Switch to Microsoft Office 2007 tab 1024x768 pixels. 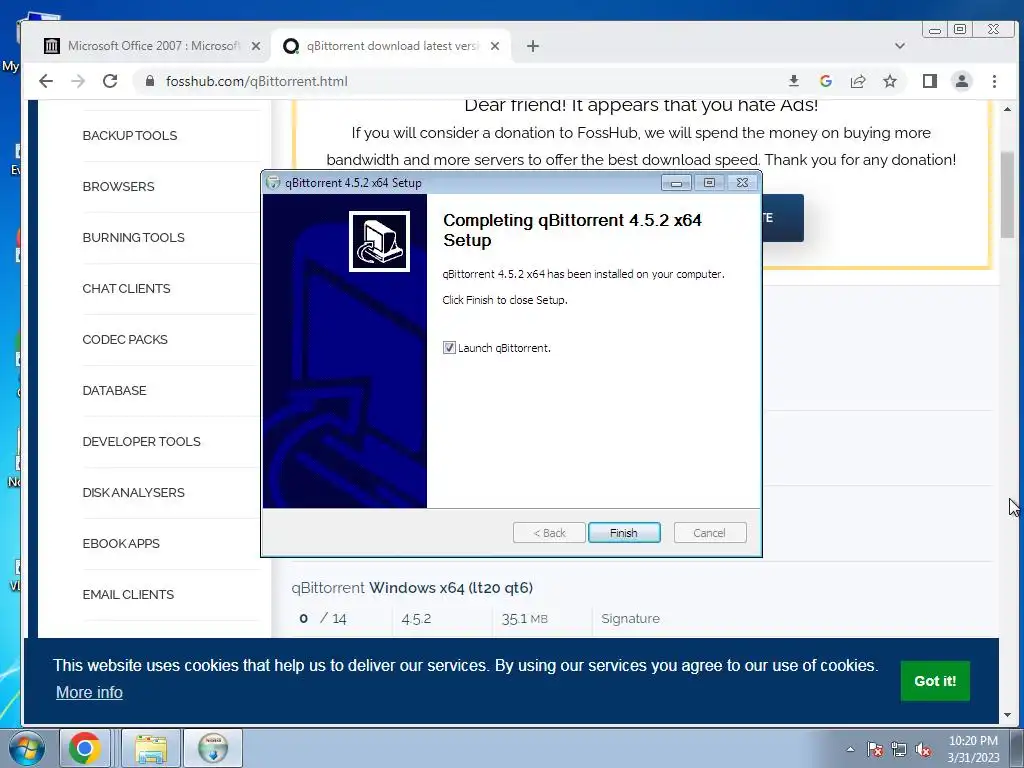coord(153,46)
